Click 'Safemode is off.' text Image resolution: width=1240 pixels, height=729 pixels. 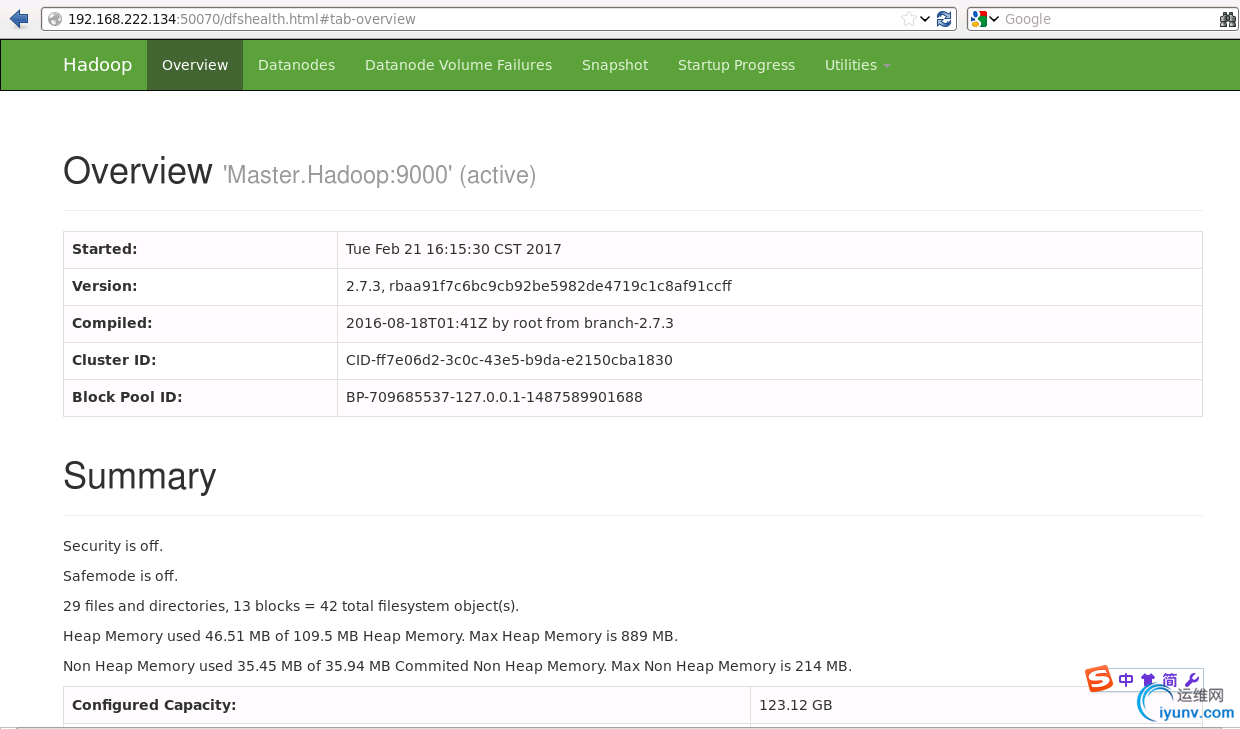[x=121, y=576]
